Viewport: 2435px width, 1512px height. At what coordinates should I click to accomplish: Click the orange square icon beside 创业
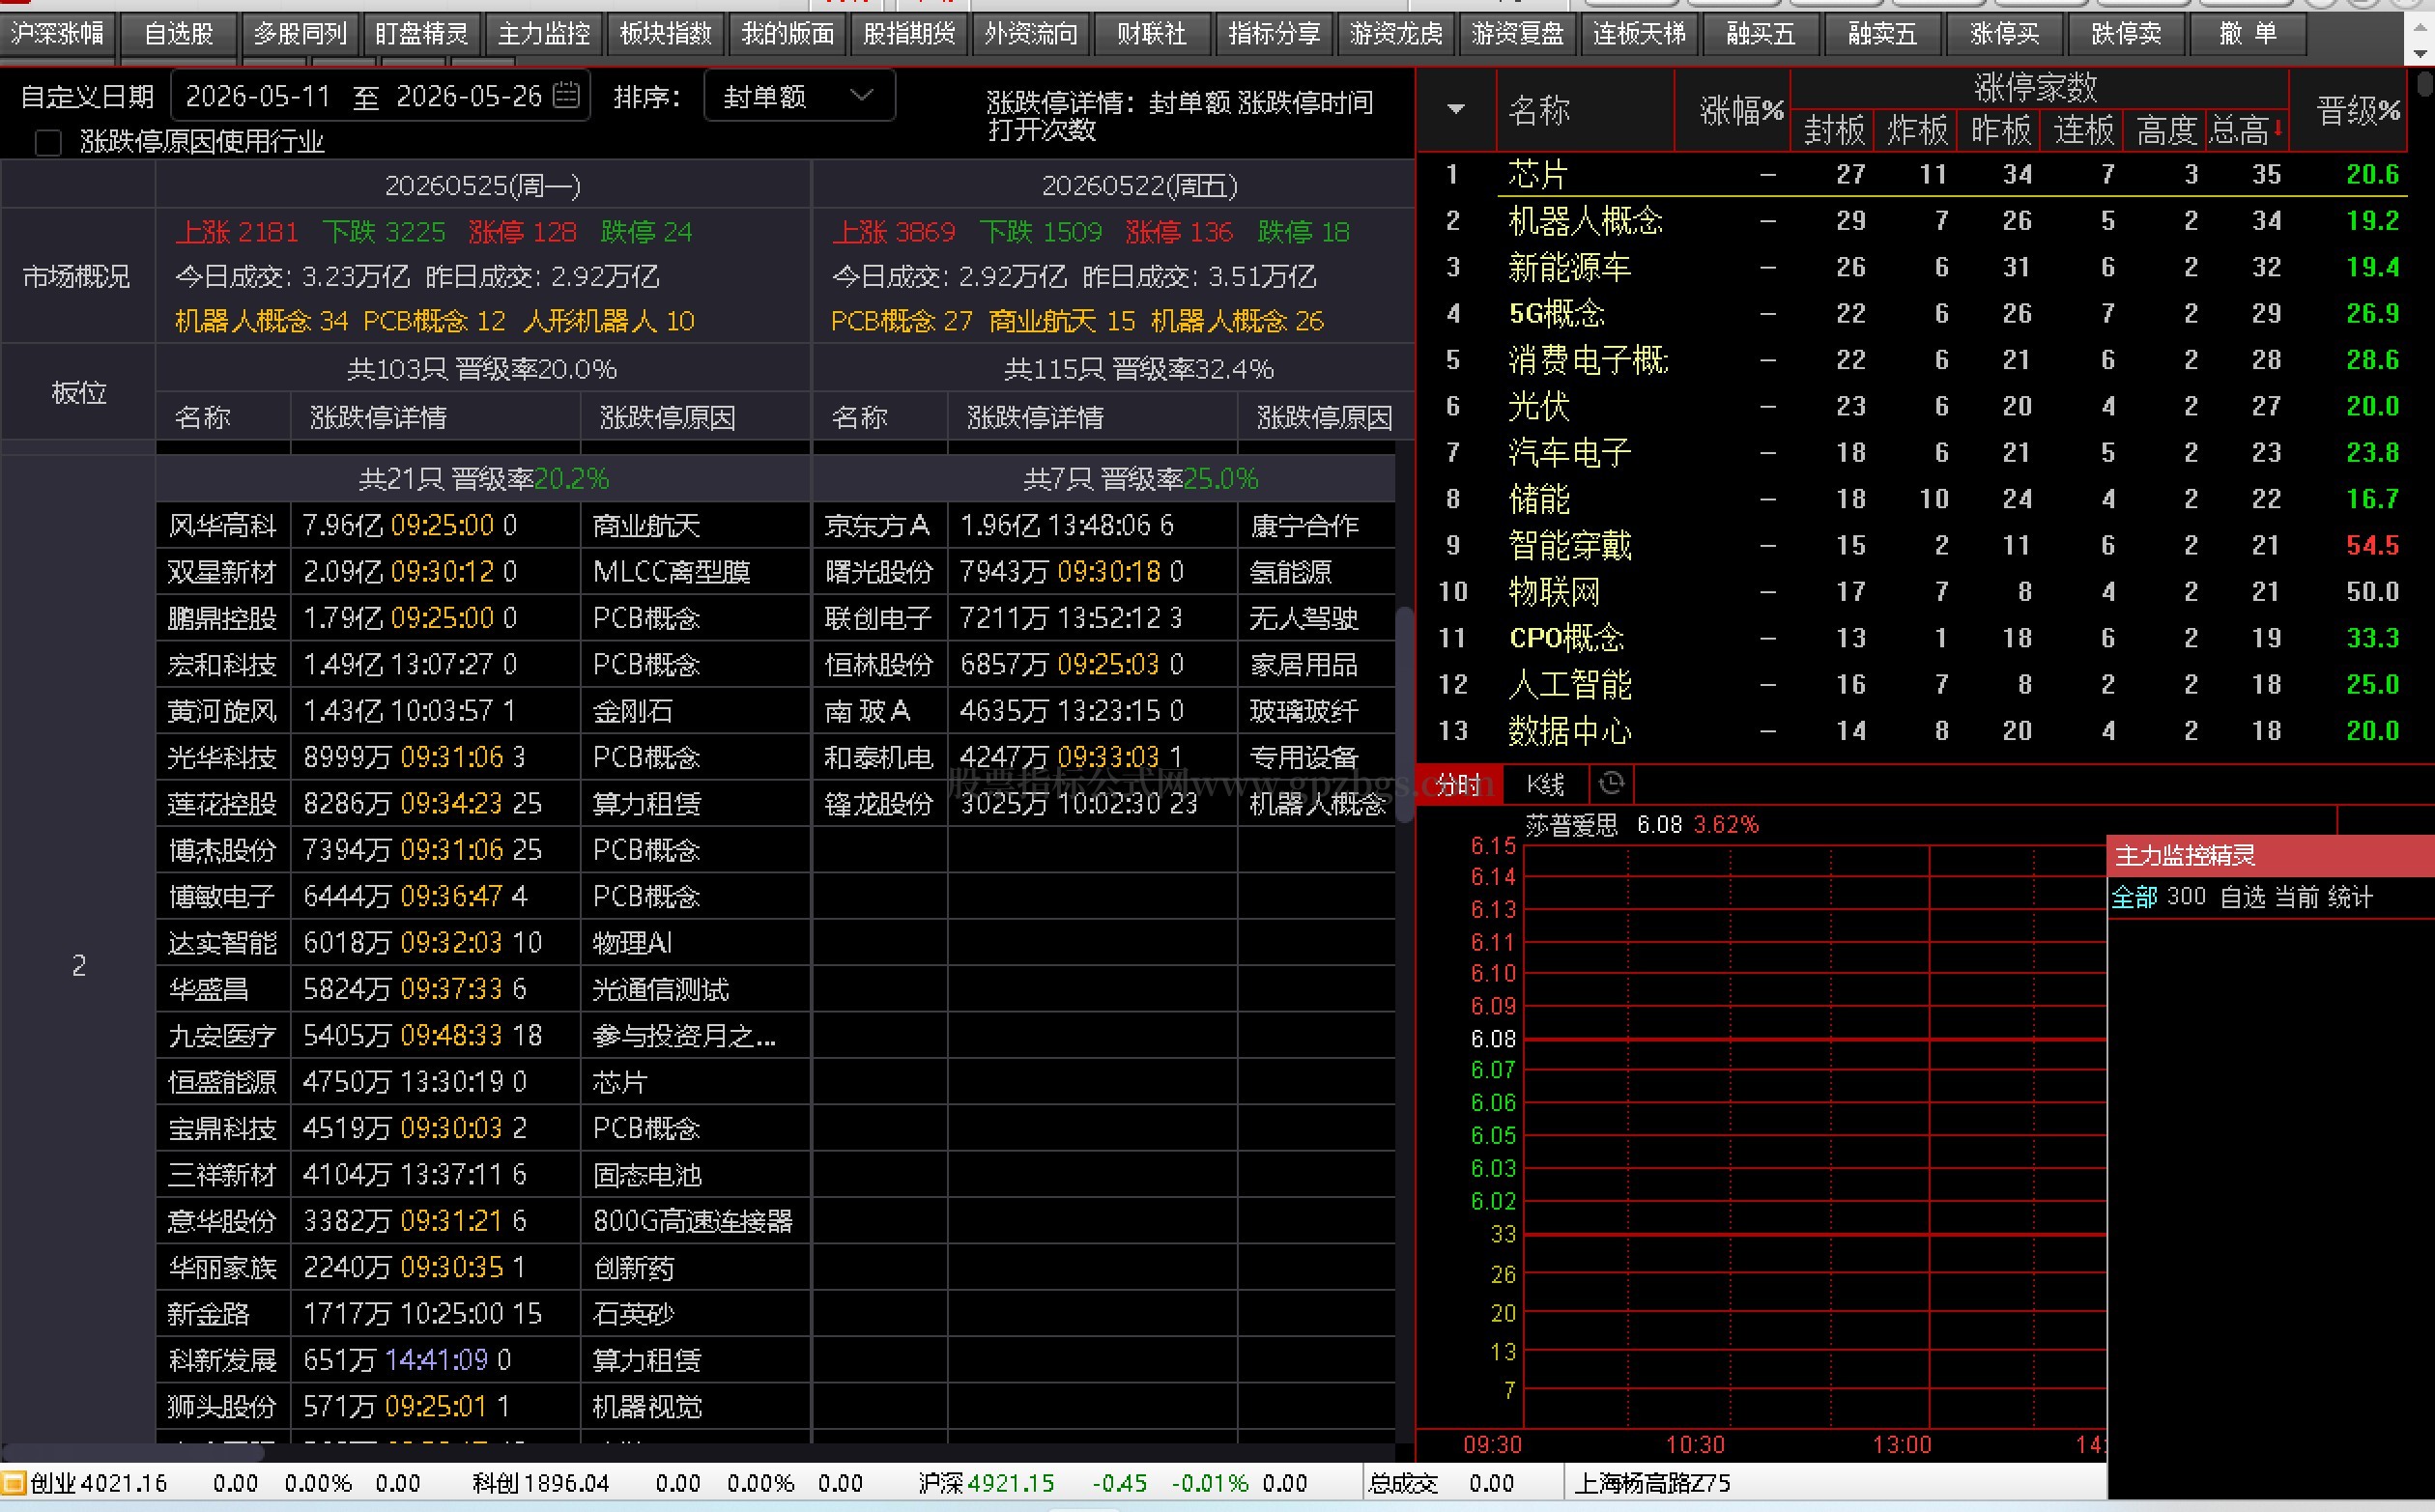pyautogui.click(x=13, y=1482)
